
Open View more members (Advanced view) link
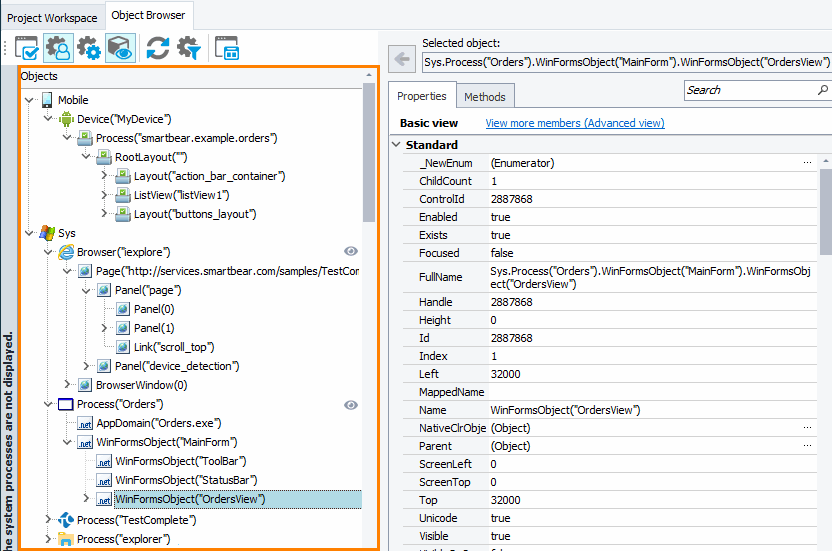pyautogui.click(x=574, y=123)
